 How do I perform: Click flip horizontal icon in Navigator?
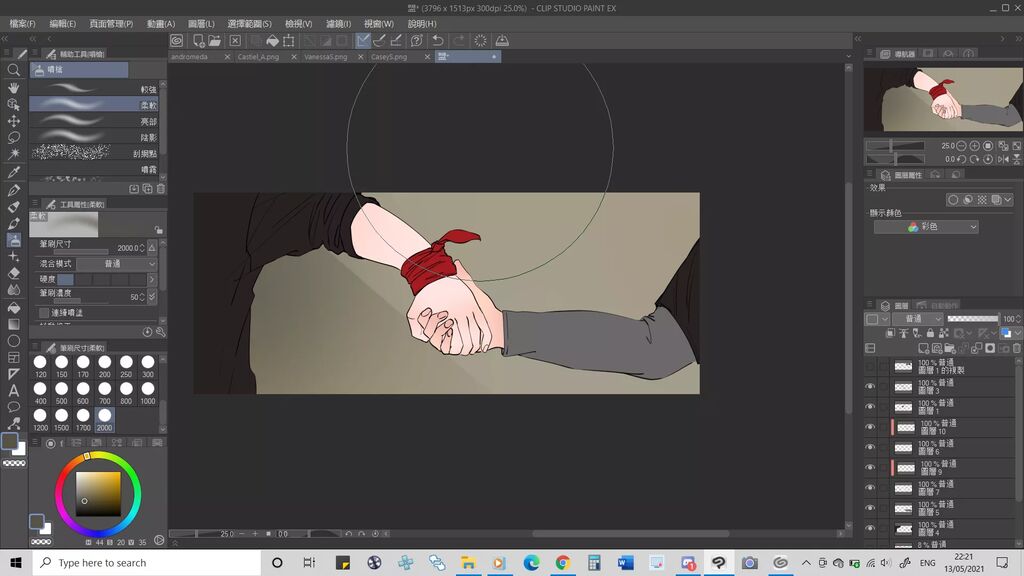1004,159
